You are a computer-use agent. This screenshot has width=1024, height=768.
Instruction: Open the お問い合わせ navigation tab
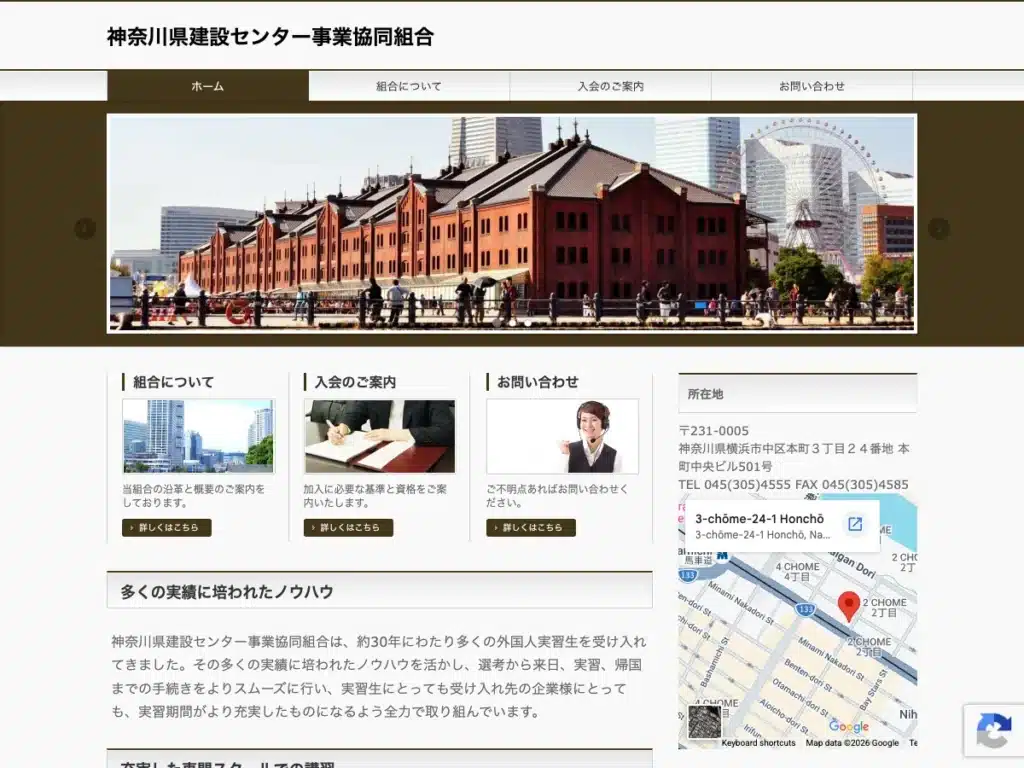[x=812, y=86]
